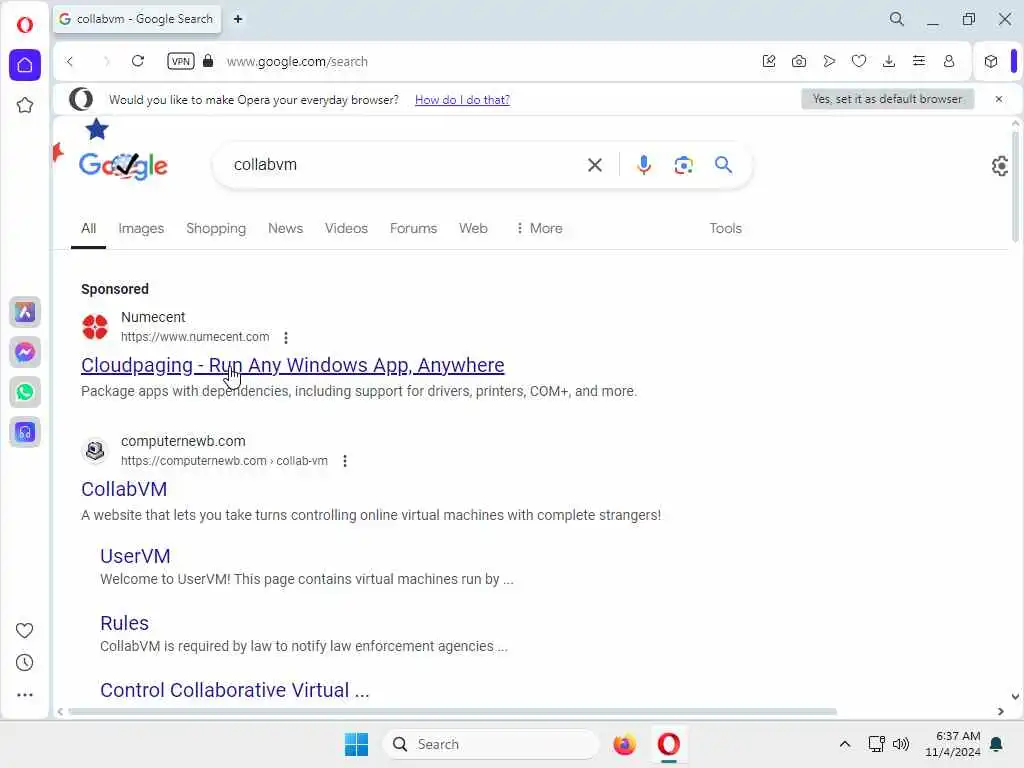Take a snapshot with camera icon
This screenshot has width=1024, height=768.
(799, 61)
